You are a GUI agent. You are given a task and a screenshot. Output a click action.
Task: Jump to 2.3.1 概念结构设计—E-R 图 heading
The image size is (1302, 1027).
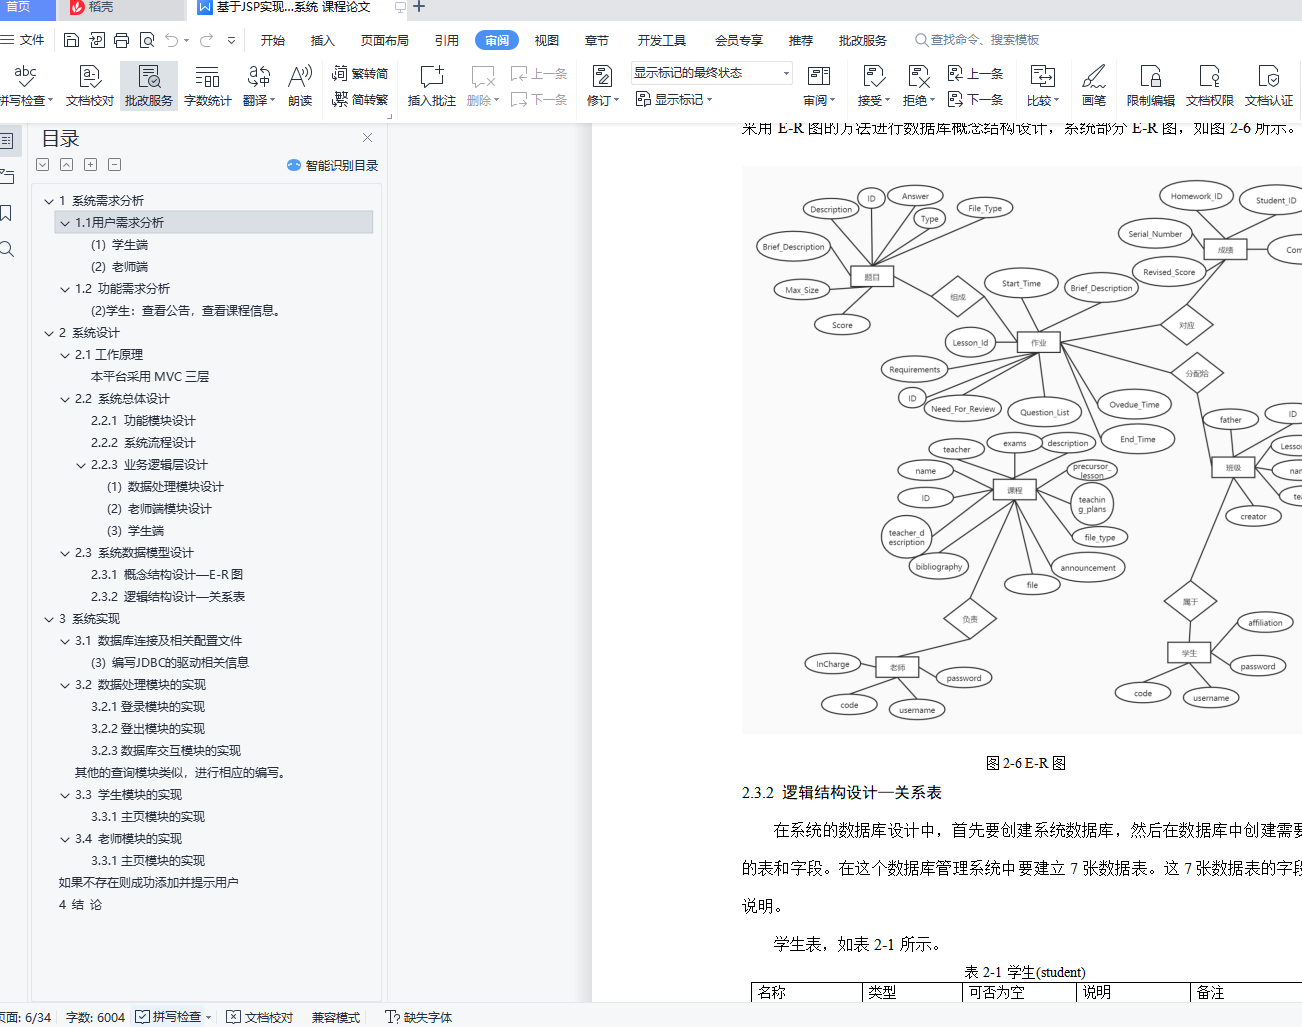(x=167, y=575)
